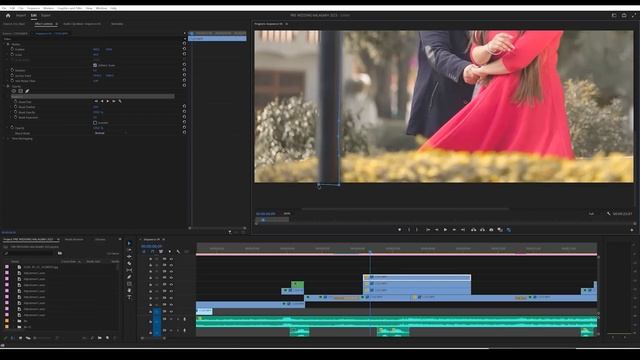The width and height of the screenshot is (640, 360).
Task: Open the playback resolution dropdown
Action: tap(592, 213)
